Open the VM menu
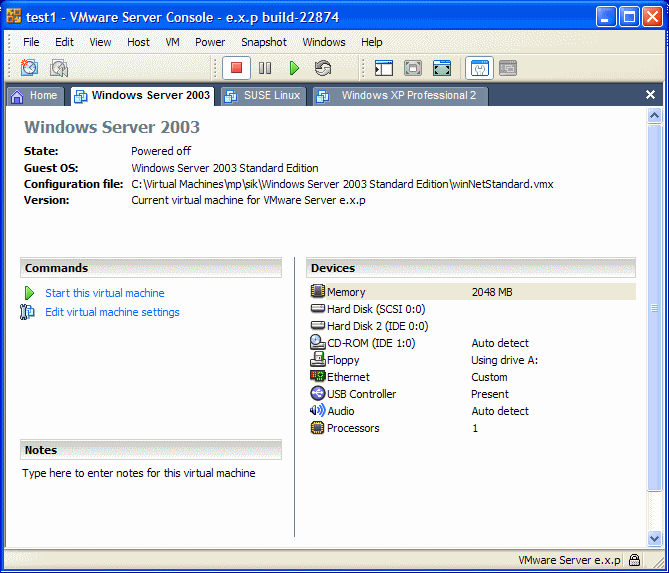Screen dimensions: 669x573 pos(172,42)
